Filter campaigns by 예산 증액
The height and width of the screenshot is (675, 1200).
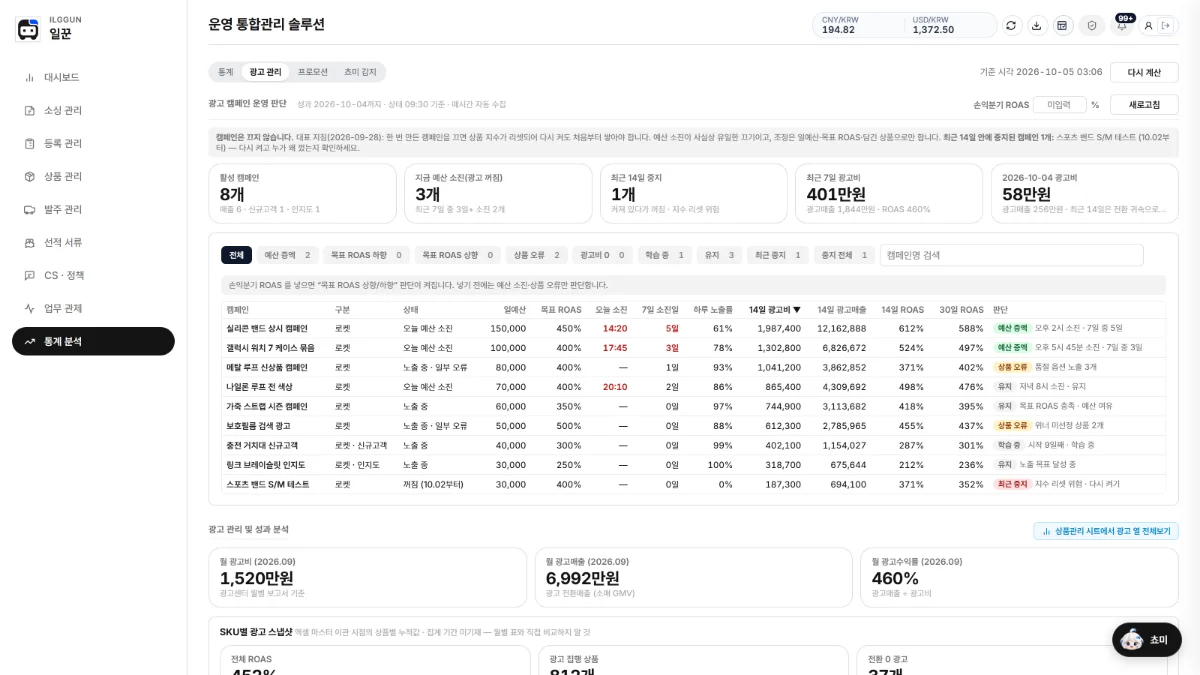(x=288, y=255)
